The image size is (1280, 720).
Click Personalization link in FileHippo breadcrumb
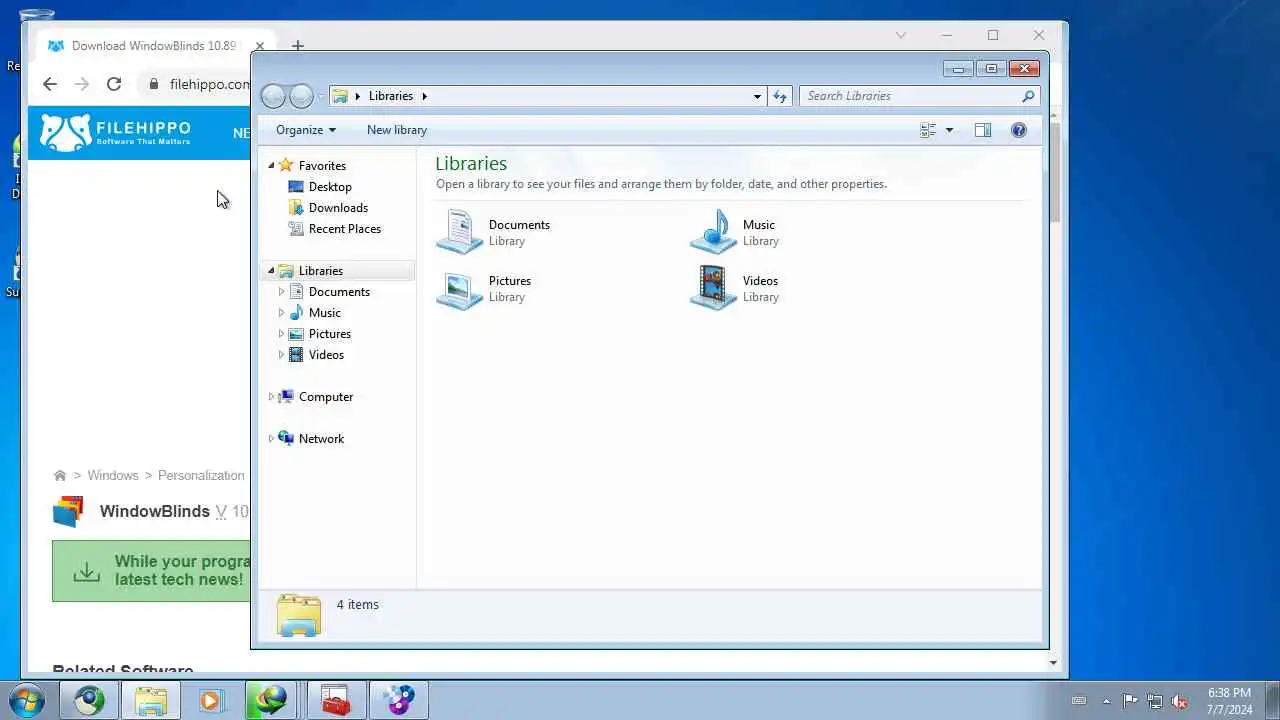click(201, 476)
